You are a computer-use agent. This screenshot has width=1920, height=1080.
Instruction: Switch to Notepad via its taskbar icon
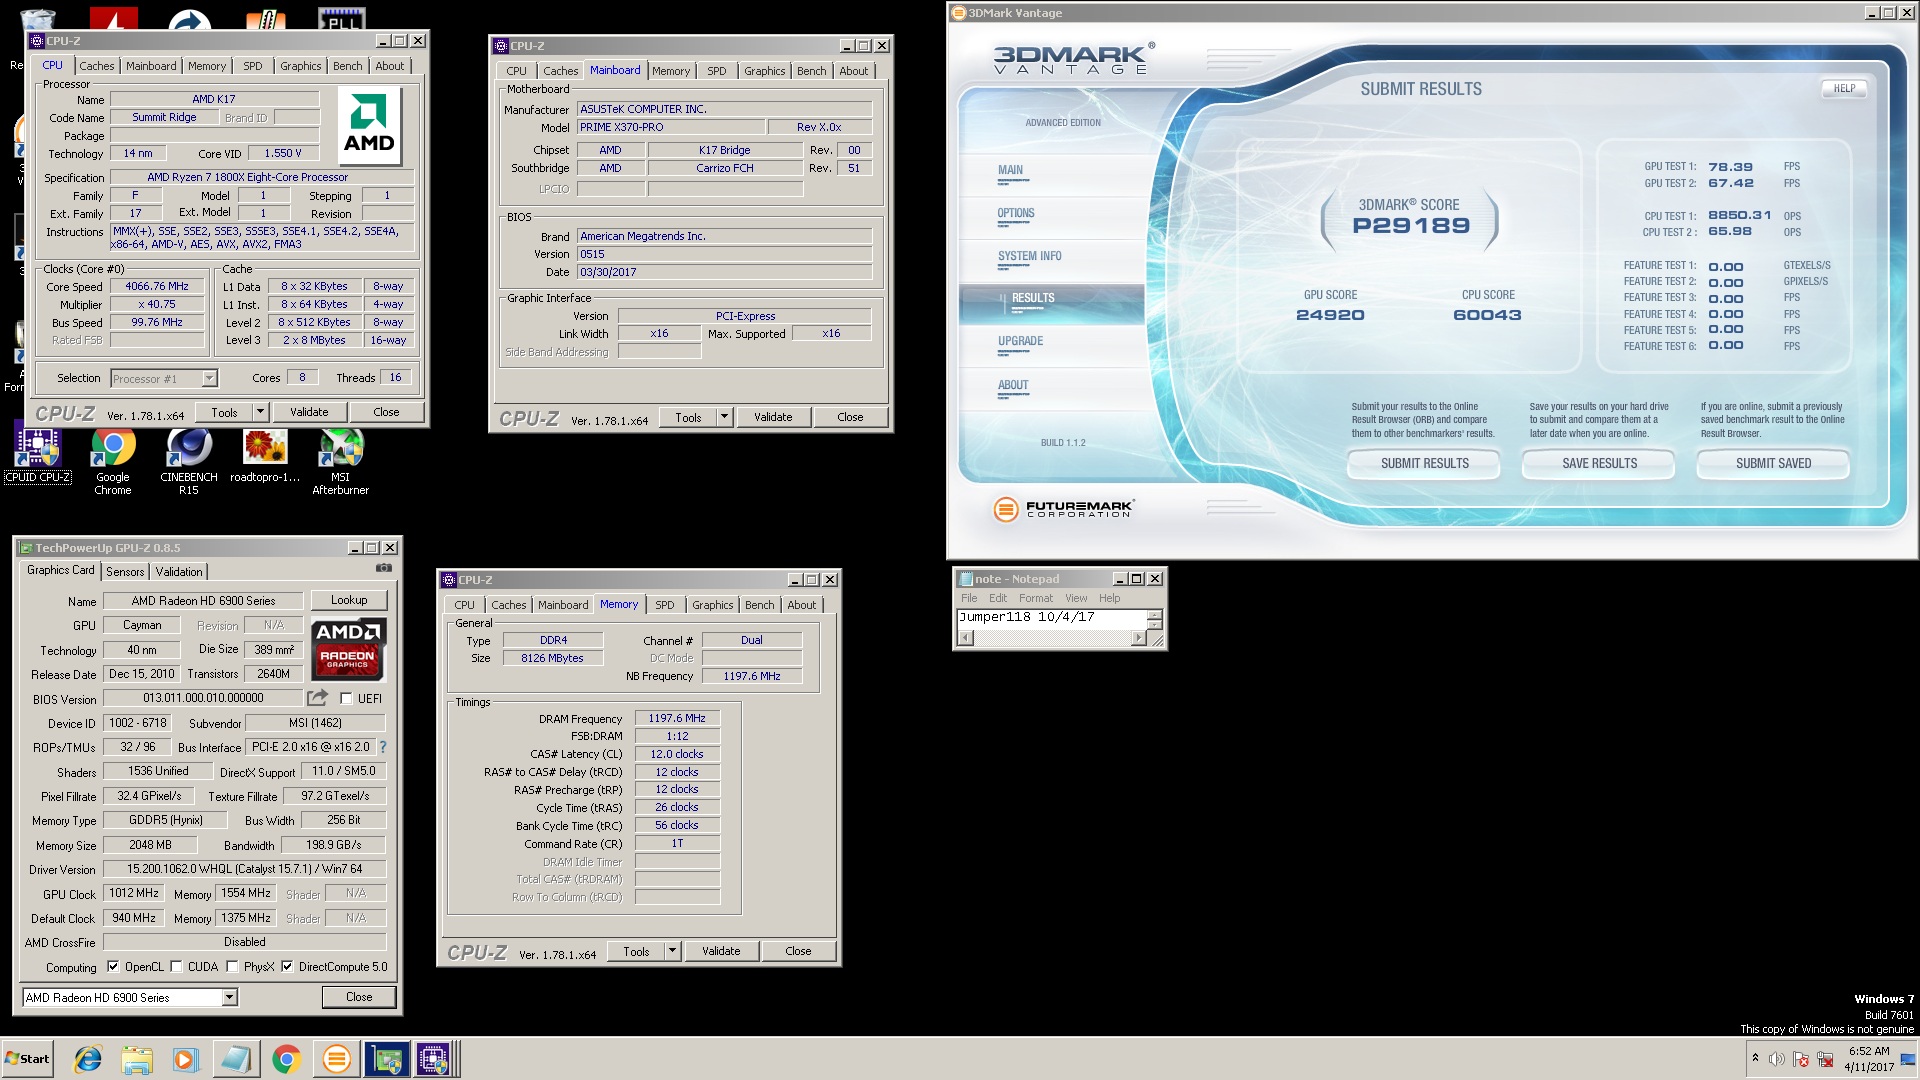(236, 1059)
